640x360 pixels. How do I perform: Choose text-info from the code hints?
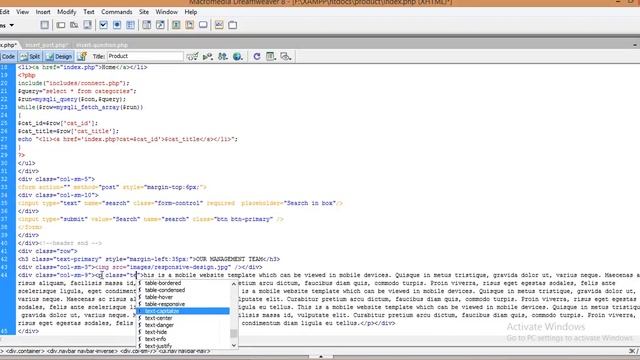tap(183, 339)
